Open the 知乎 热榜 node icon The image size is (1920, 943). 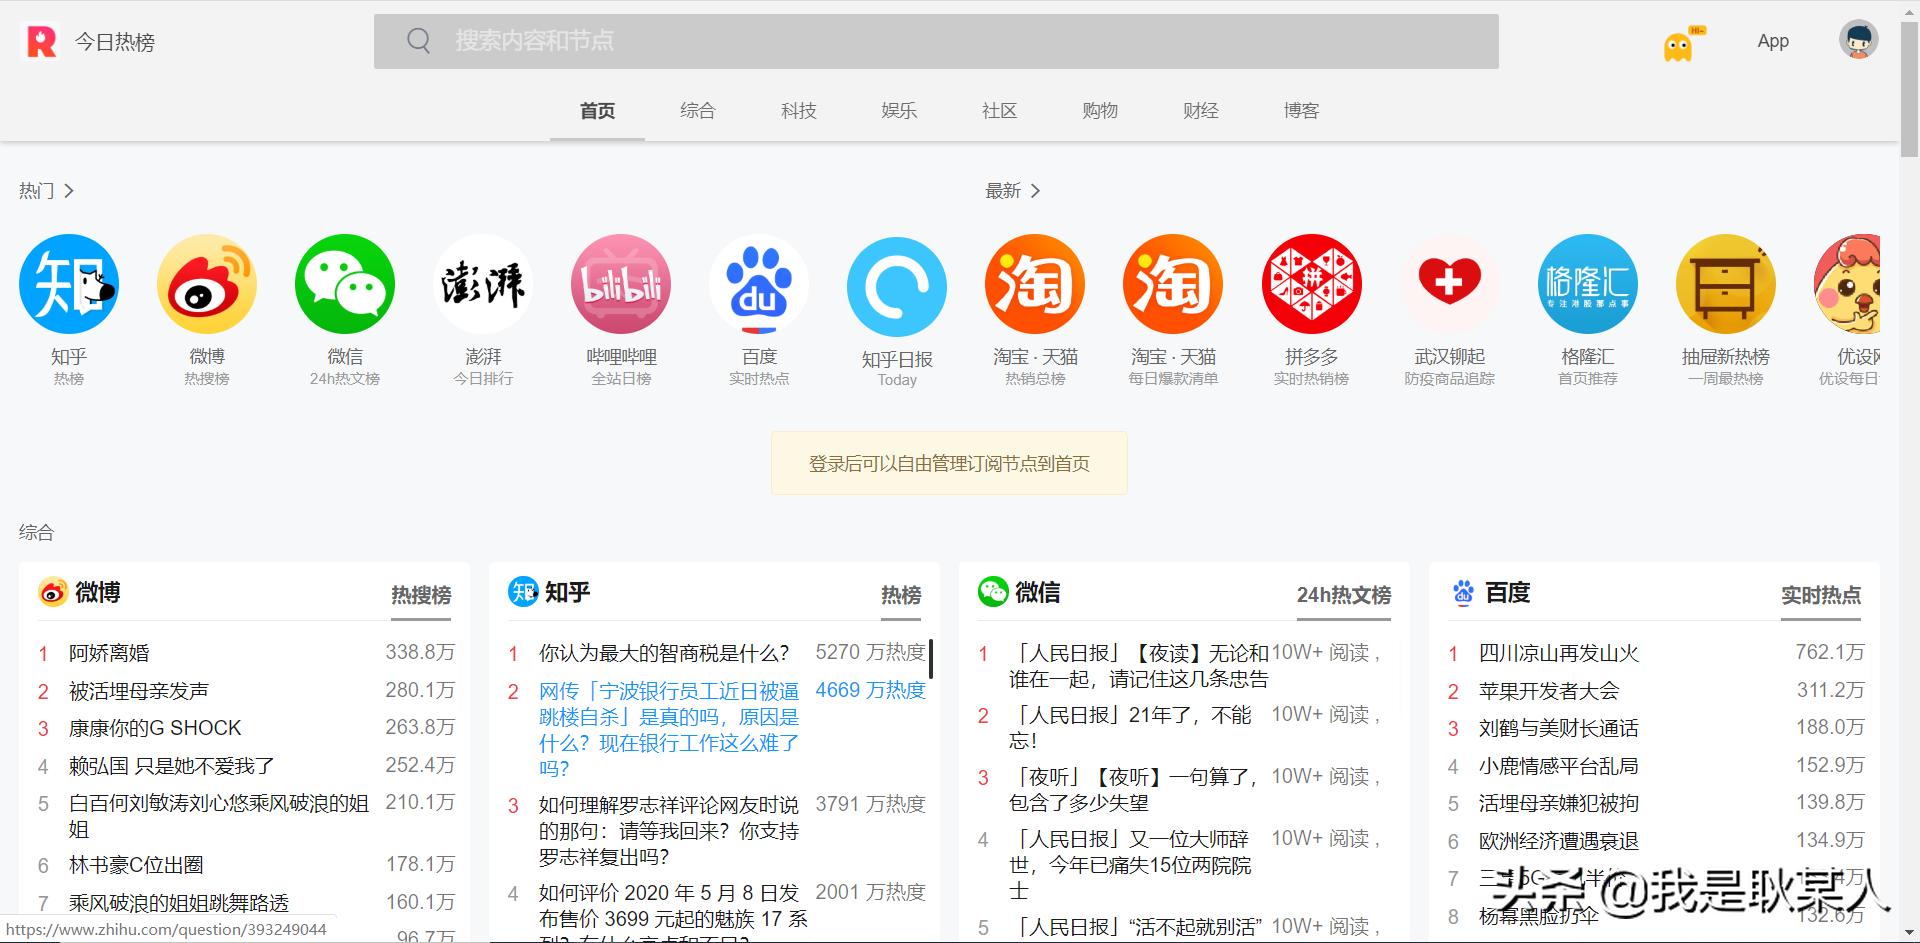pyautogui.click(x=69, y=284)
